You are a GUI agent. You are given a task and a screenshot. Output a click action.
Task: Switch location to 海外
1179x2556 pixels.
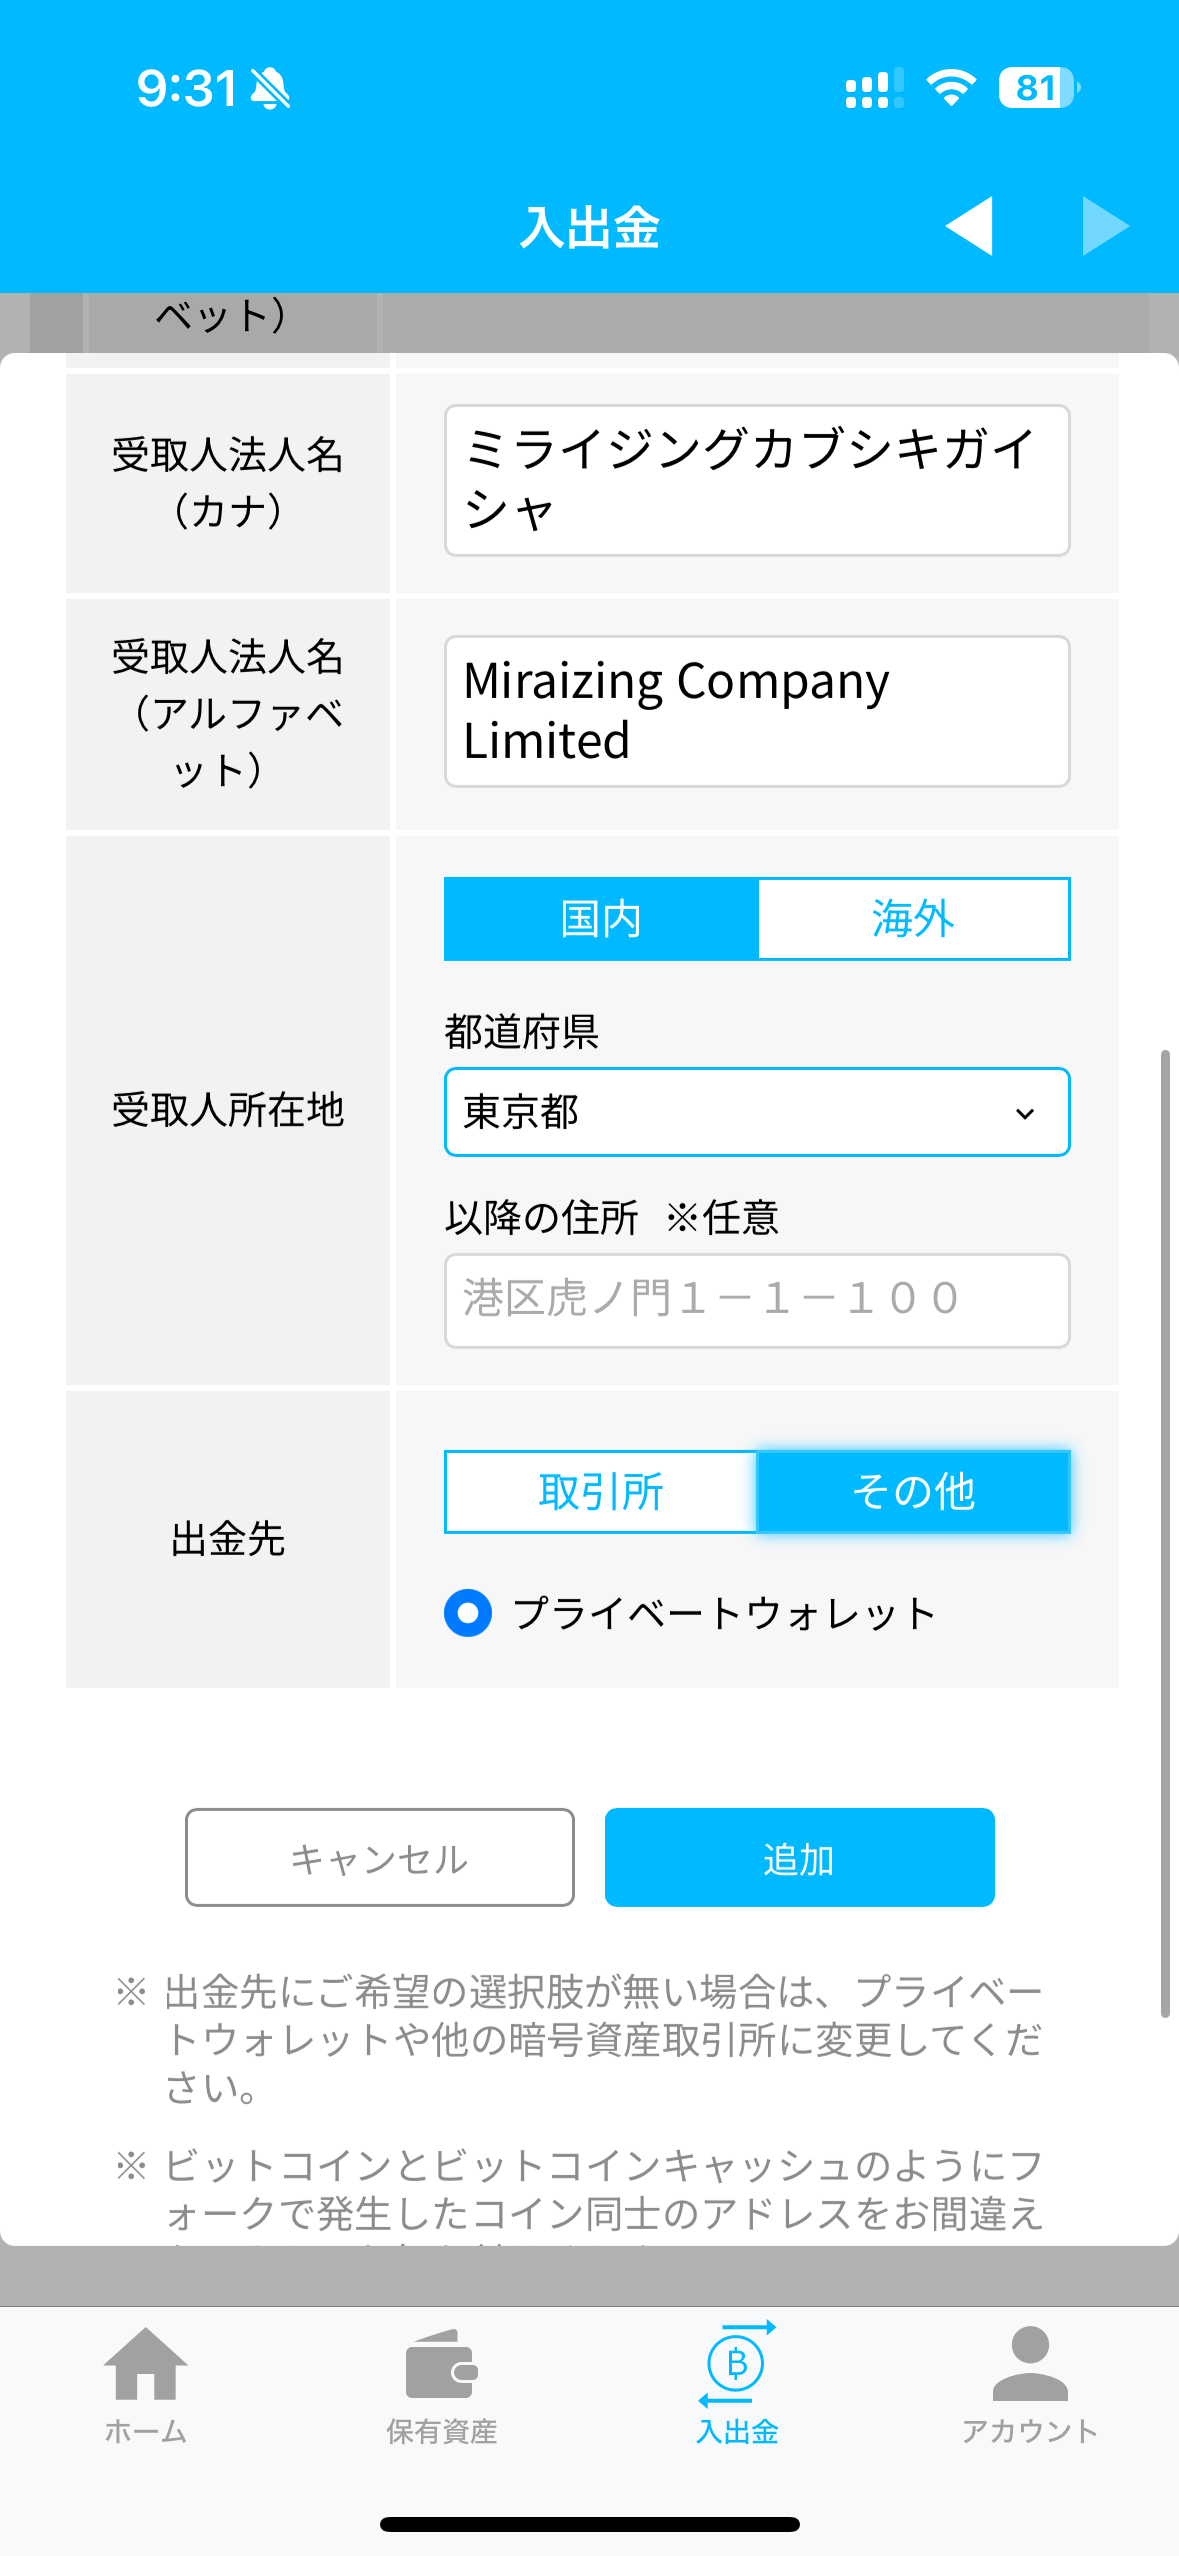pos(913,919)
